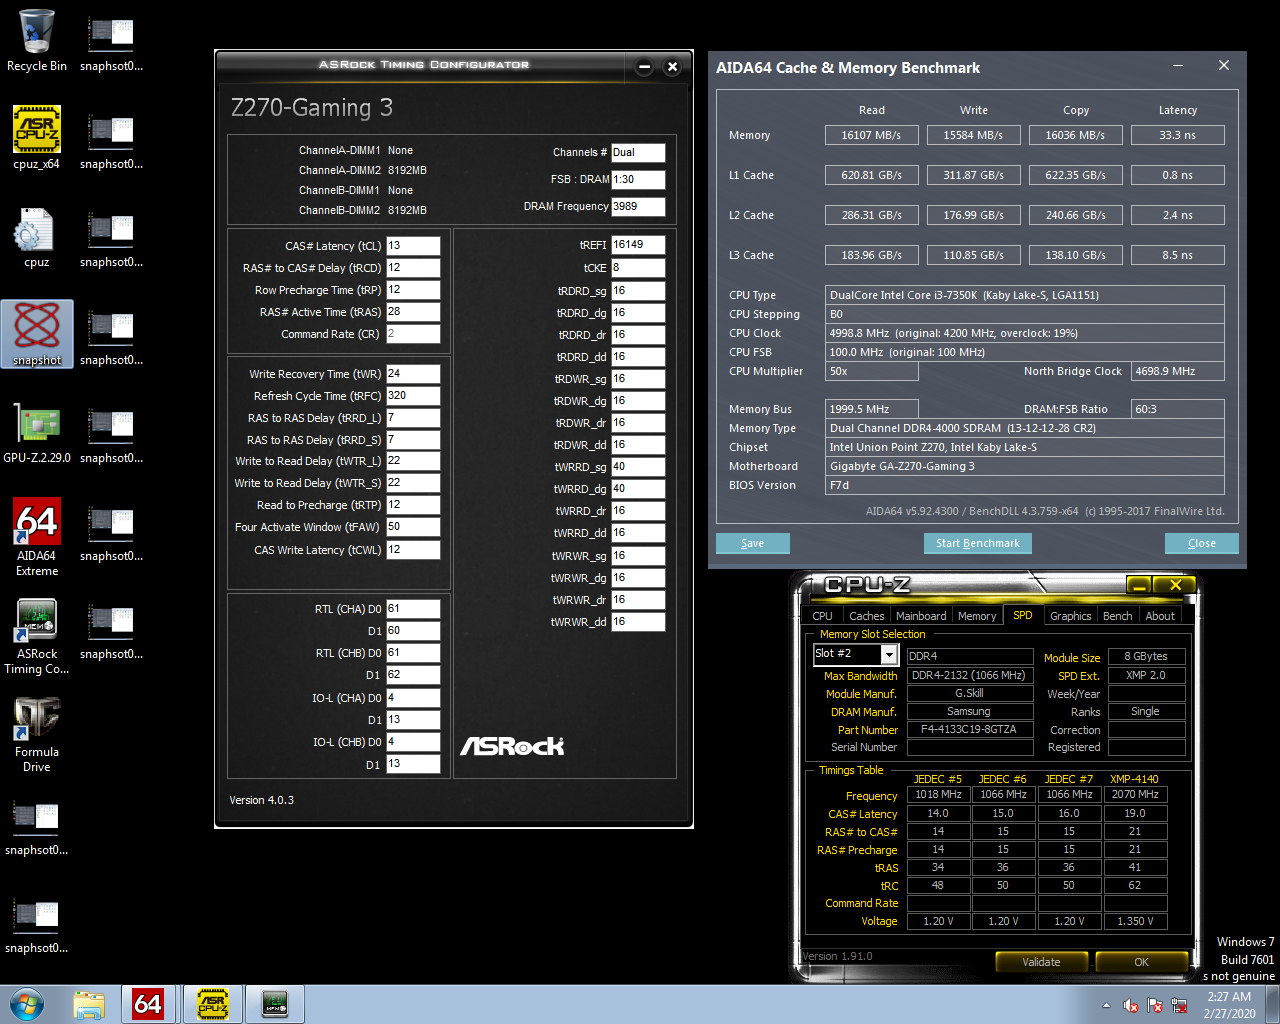The width and height of the screenshot is (1280, 1024).
Task: Open the Mainboard tab in CPU-Z
Action: point(921,616)
